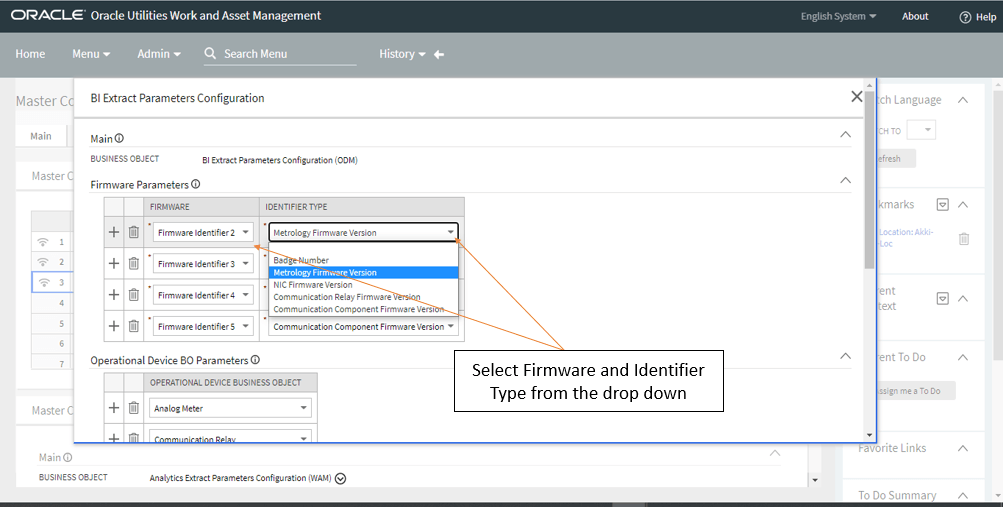
Task: Click broadcast icon on row 1
Action: pos(43,242)
